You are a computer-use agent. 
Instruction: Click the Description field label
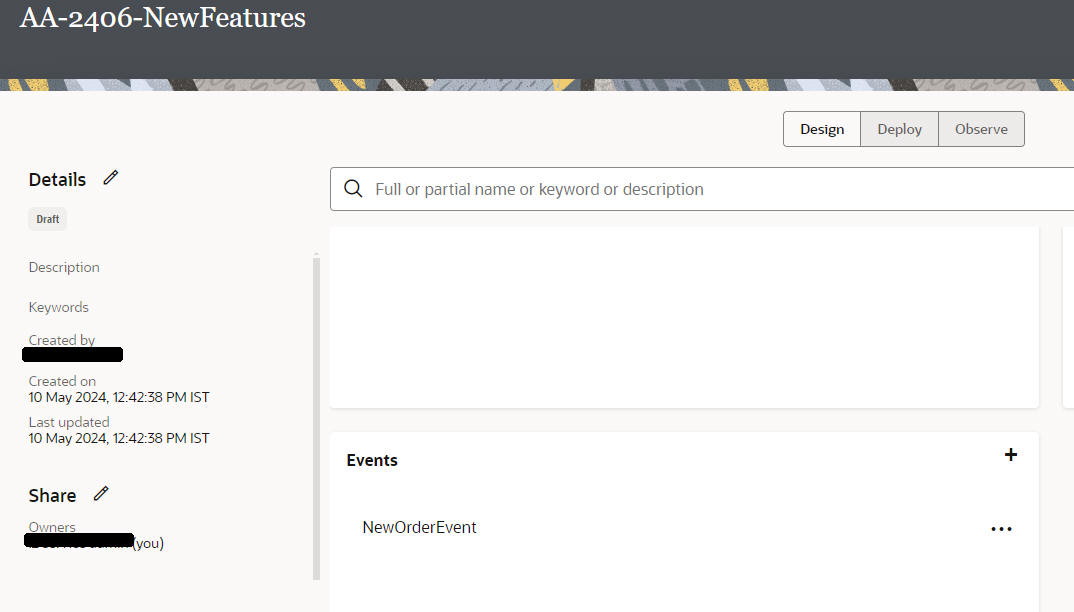[64, 267]
